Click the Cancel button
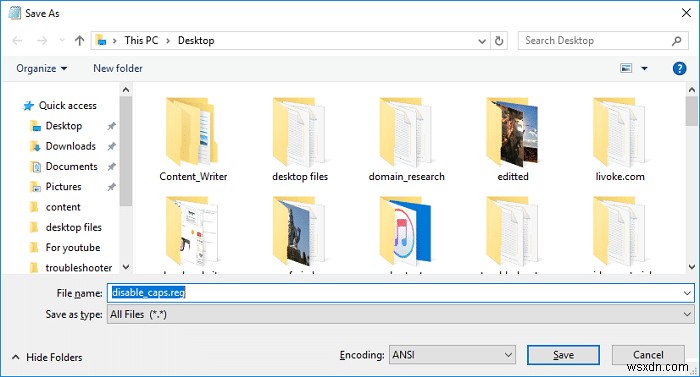 pos(648,355)
